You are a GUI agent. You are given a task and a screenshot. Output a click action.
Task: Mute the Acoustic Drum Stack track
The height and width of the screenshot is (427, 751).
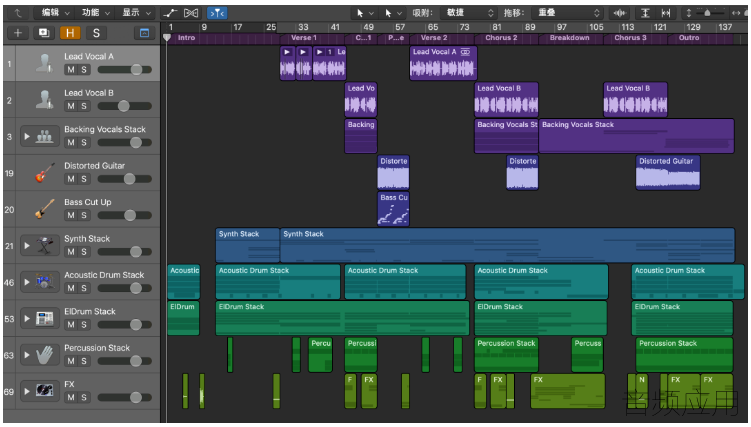(71, 288)
